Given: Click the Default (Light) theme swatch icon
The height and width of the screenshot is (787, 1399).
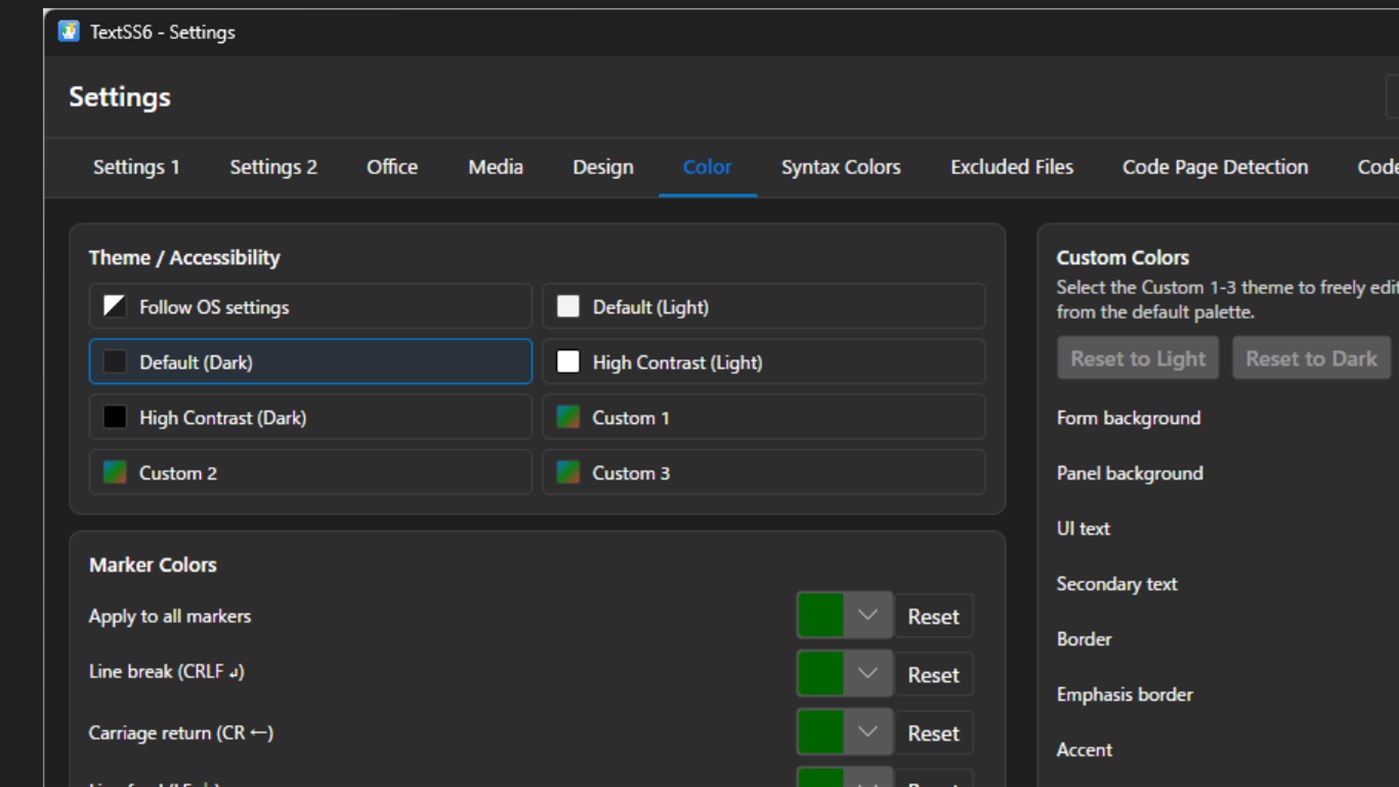Looking at the screenshot, I should tap(568, 307).
